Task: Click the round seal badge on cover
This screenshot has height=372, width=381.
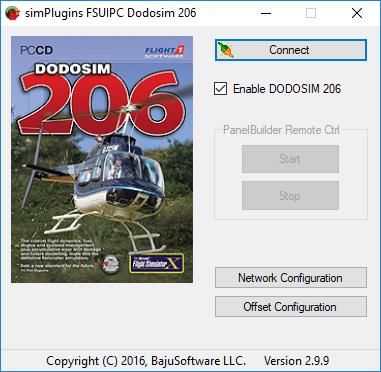Action: pyautogui.click(x=110, y=264)
